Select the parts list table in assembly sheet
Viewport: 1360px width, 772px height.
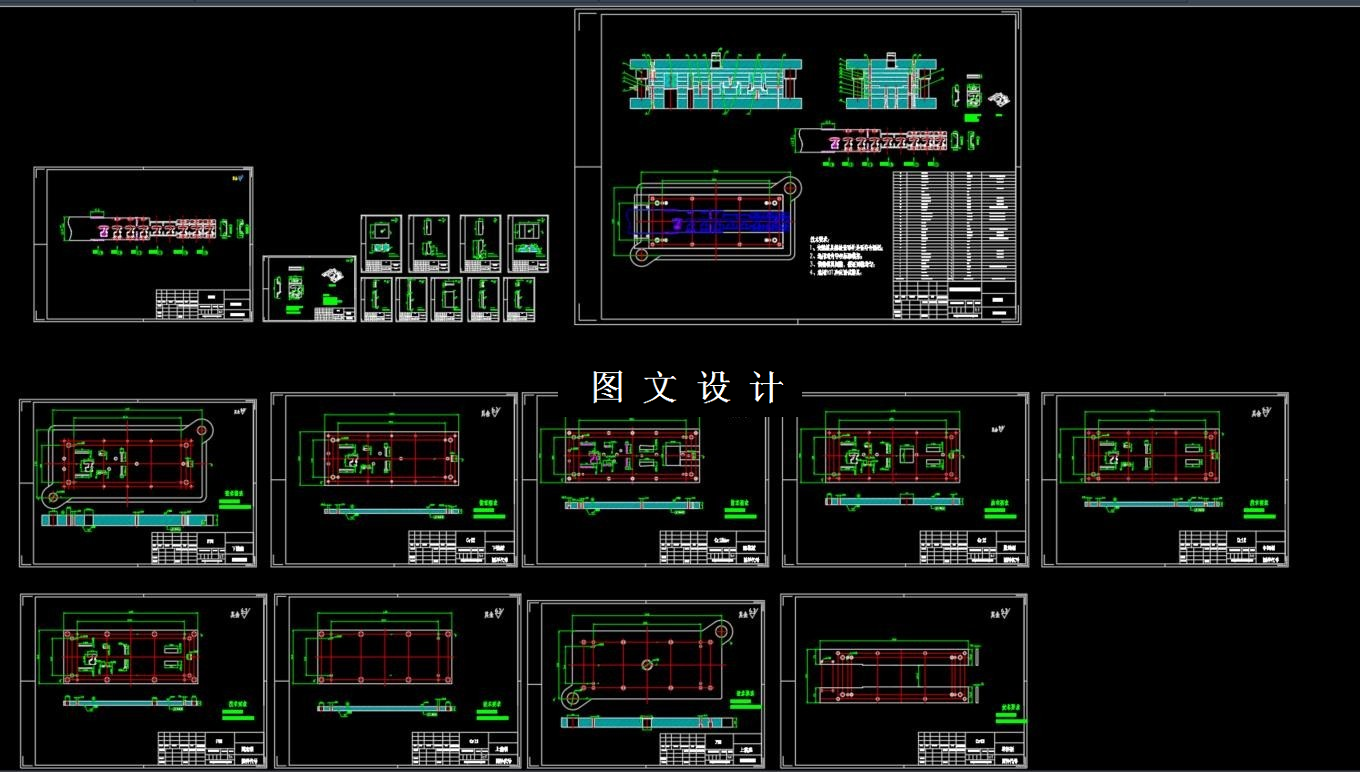click(954, 226)
